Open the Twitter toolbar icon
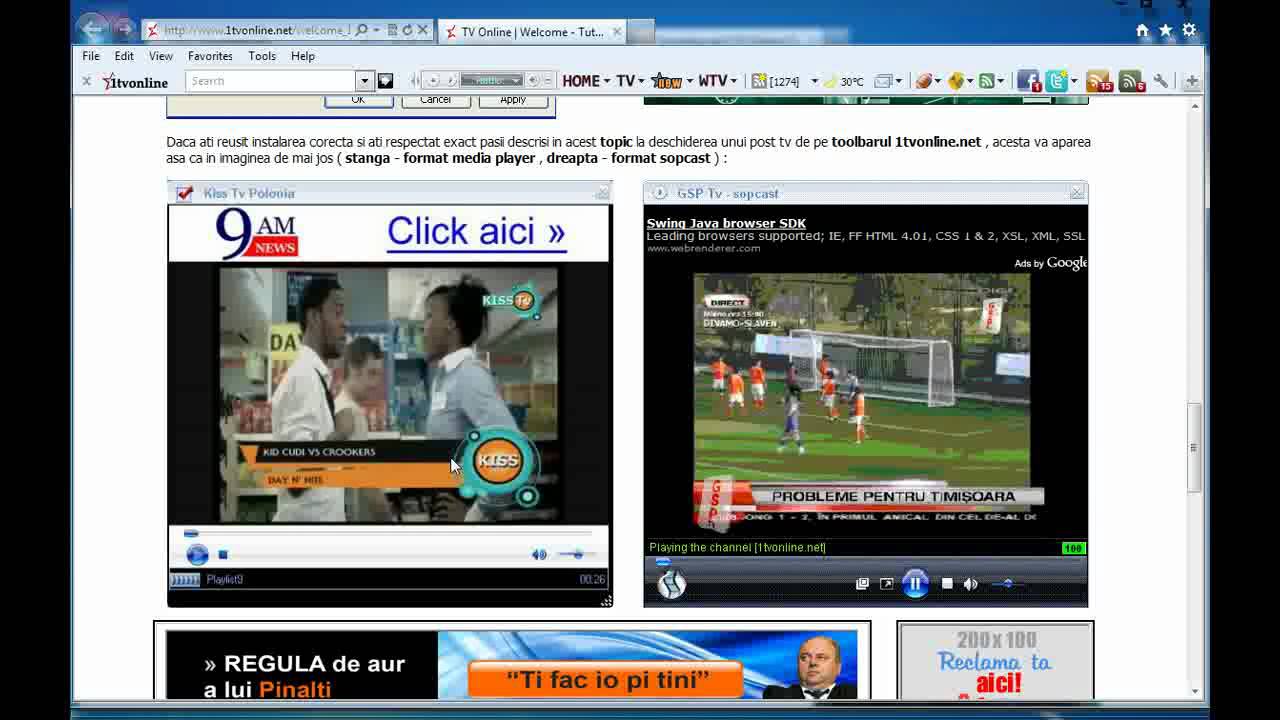 coord(1058,82)
